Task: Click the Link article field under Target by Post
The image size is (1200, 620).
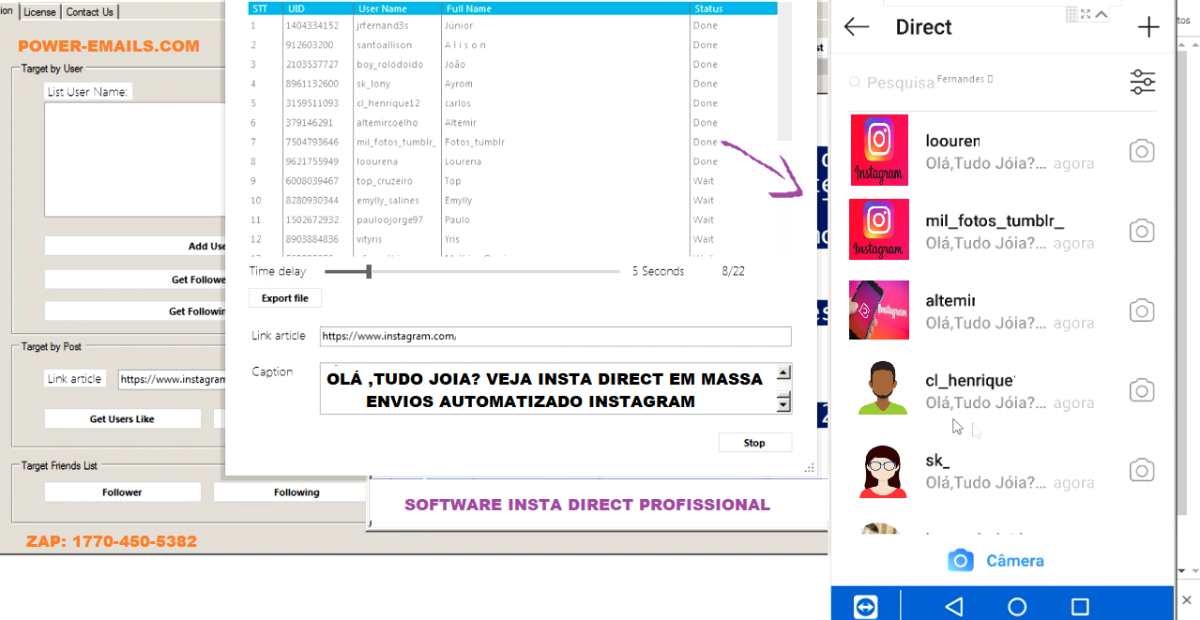Action: [172, 380]
